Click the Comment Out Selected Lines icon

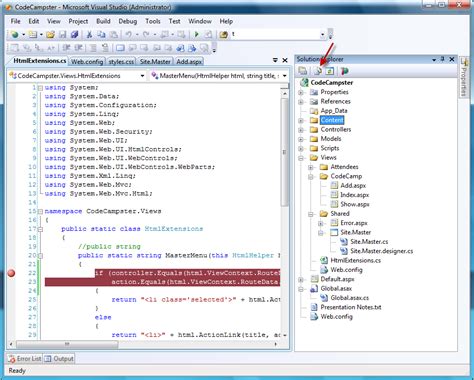point(93,48)
